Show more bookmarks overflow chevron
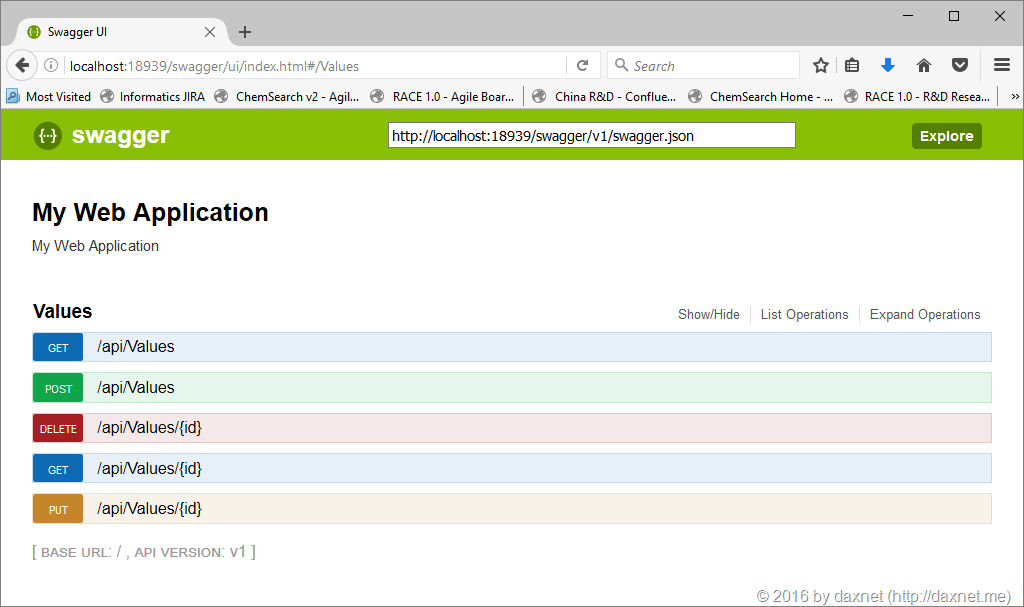The height and width of the screenshot is (607, 1024). pyautogui.click(x=1015, y=97)
